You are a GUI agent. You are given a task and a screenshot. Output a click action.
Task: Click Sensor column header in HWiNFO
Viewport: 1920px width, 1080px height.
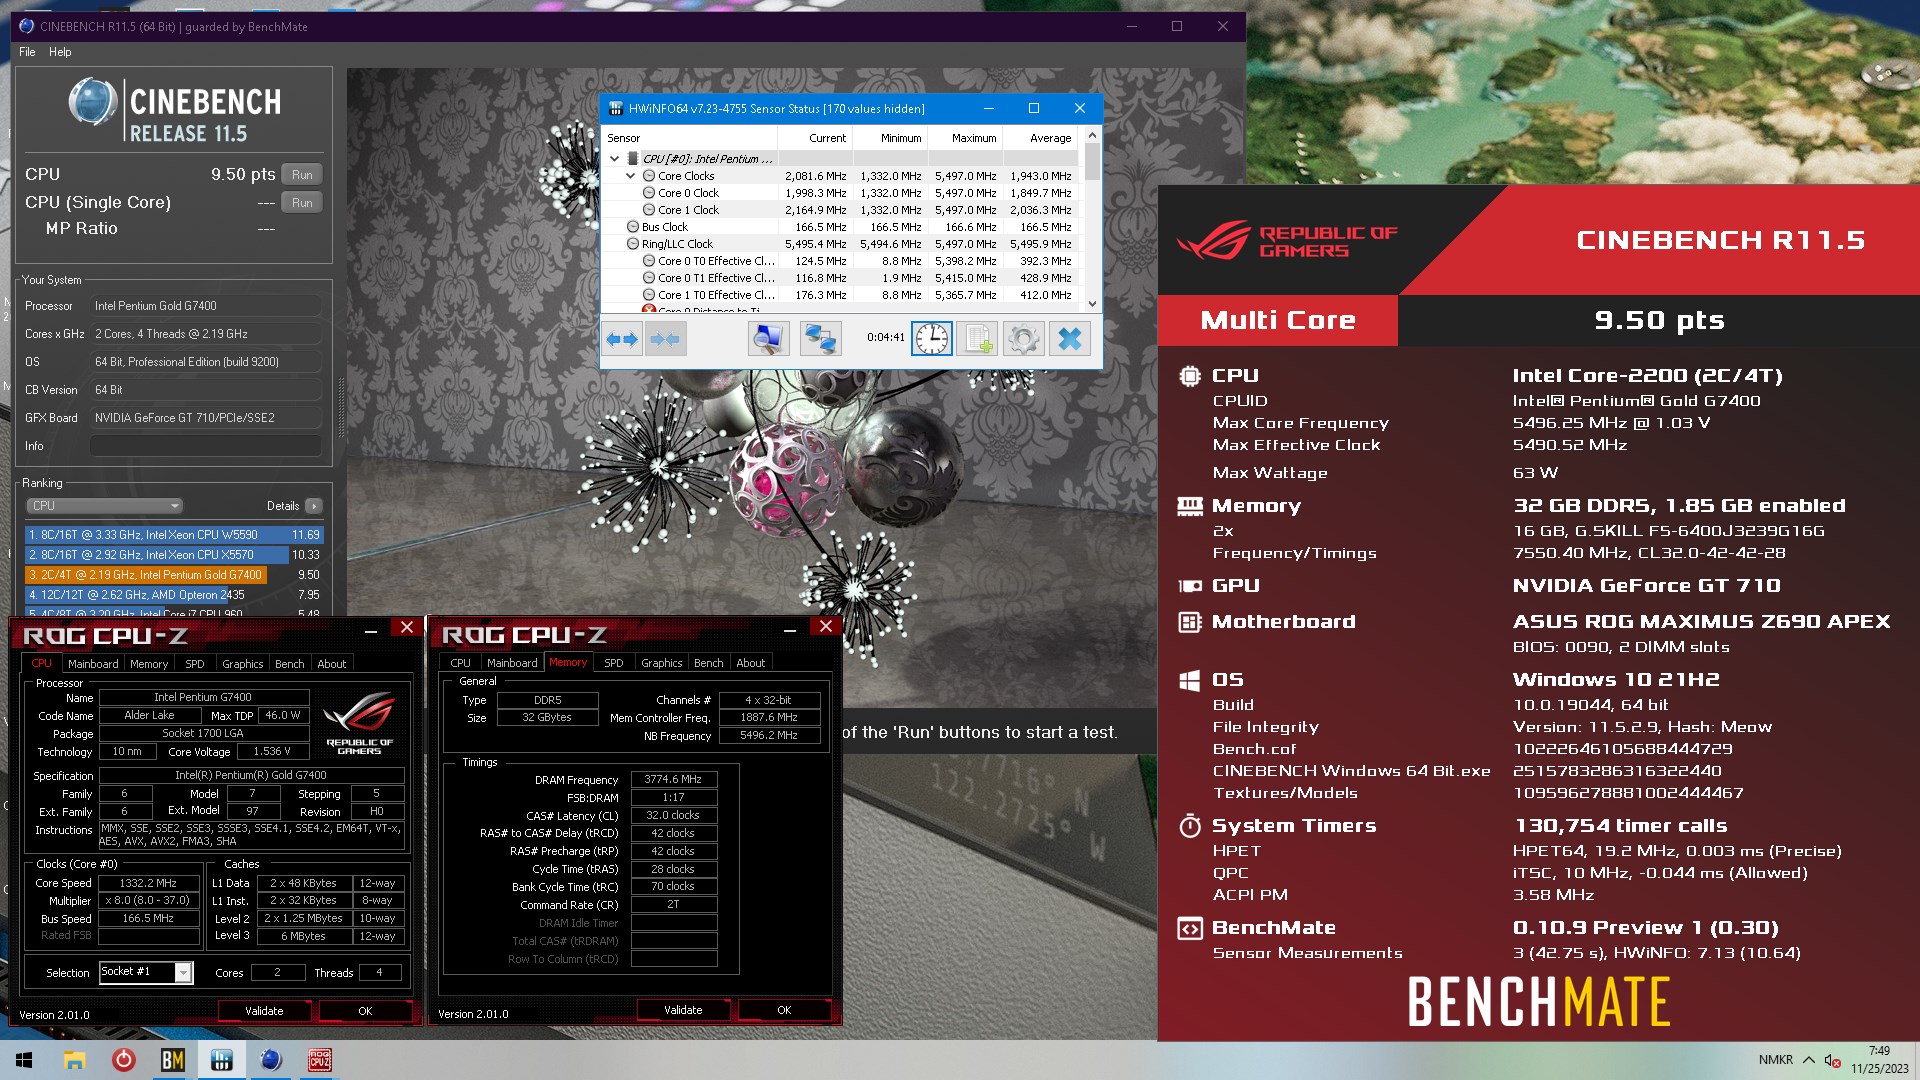tap(690, 138)
